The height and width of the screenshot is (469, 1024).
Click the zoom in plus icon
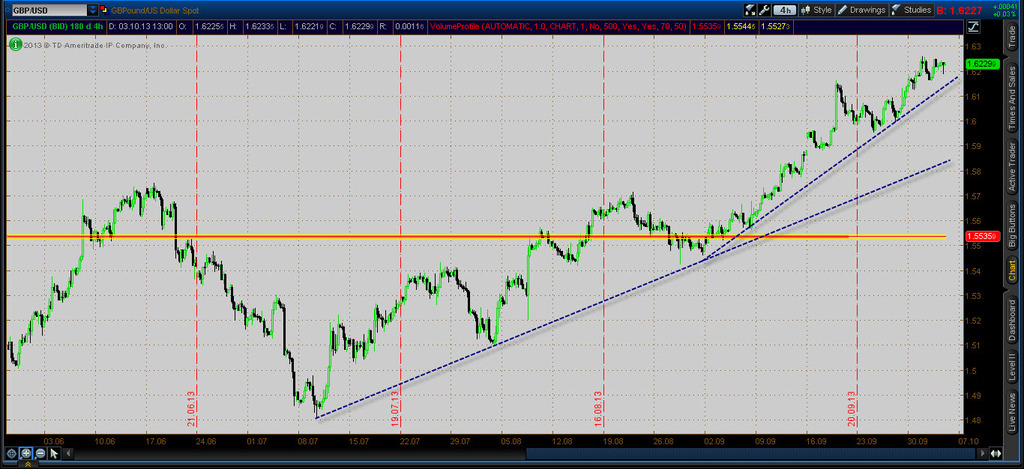point(26,453)
